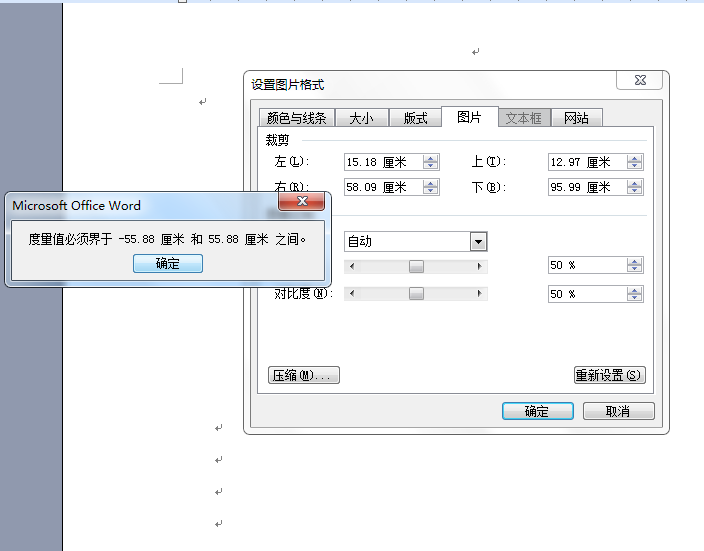704x551 pixels.
Task: Decrease the 下 crop value with down arrow
Action: click(634, 191)
